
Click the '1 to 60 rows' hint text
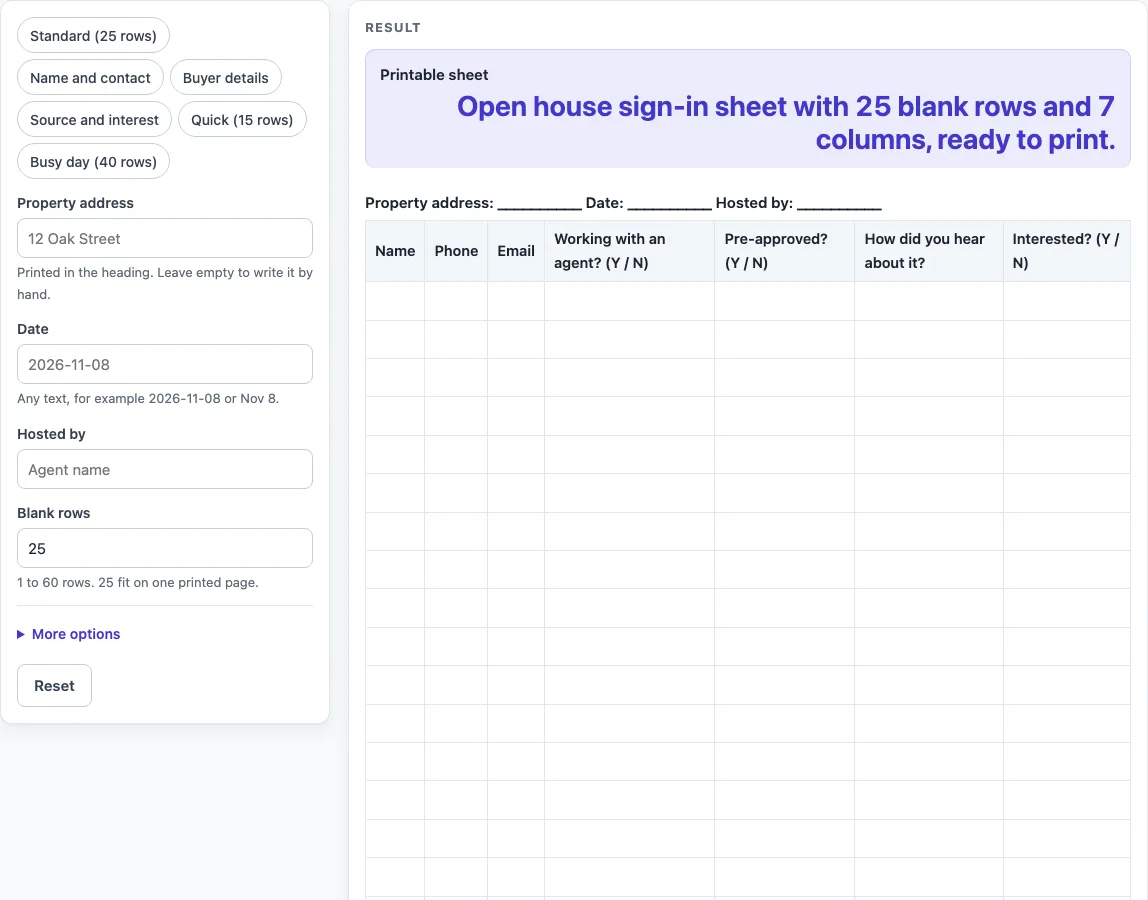138,582
